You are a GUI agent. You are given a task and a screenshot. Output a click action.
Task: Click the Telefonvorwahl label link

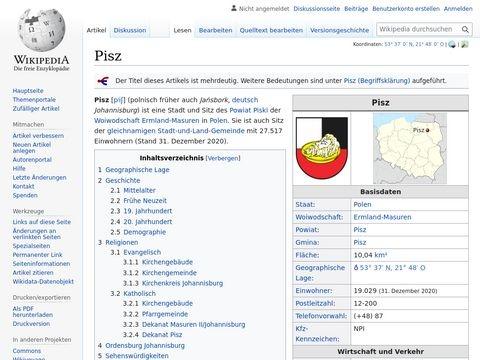(321, 316)
